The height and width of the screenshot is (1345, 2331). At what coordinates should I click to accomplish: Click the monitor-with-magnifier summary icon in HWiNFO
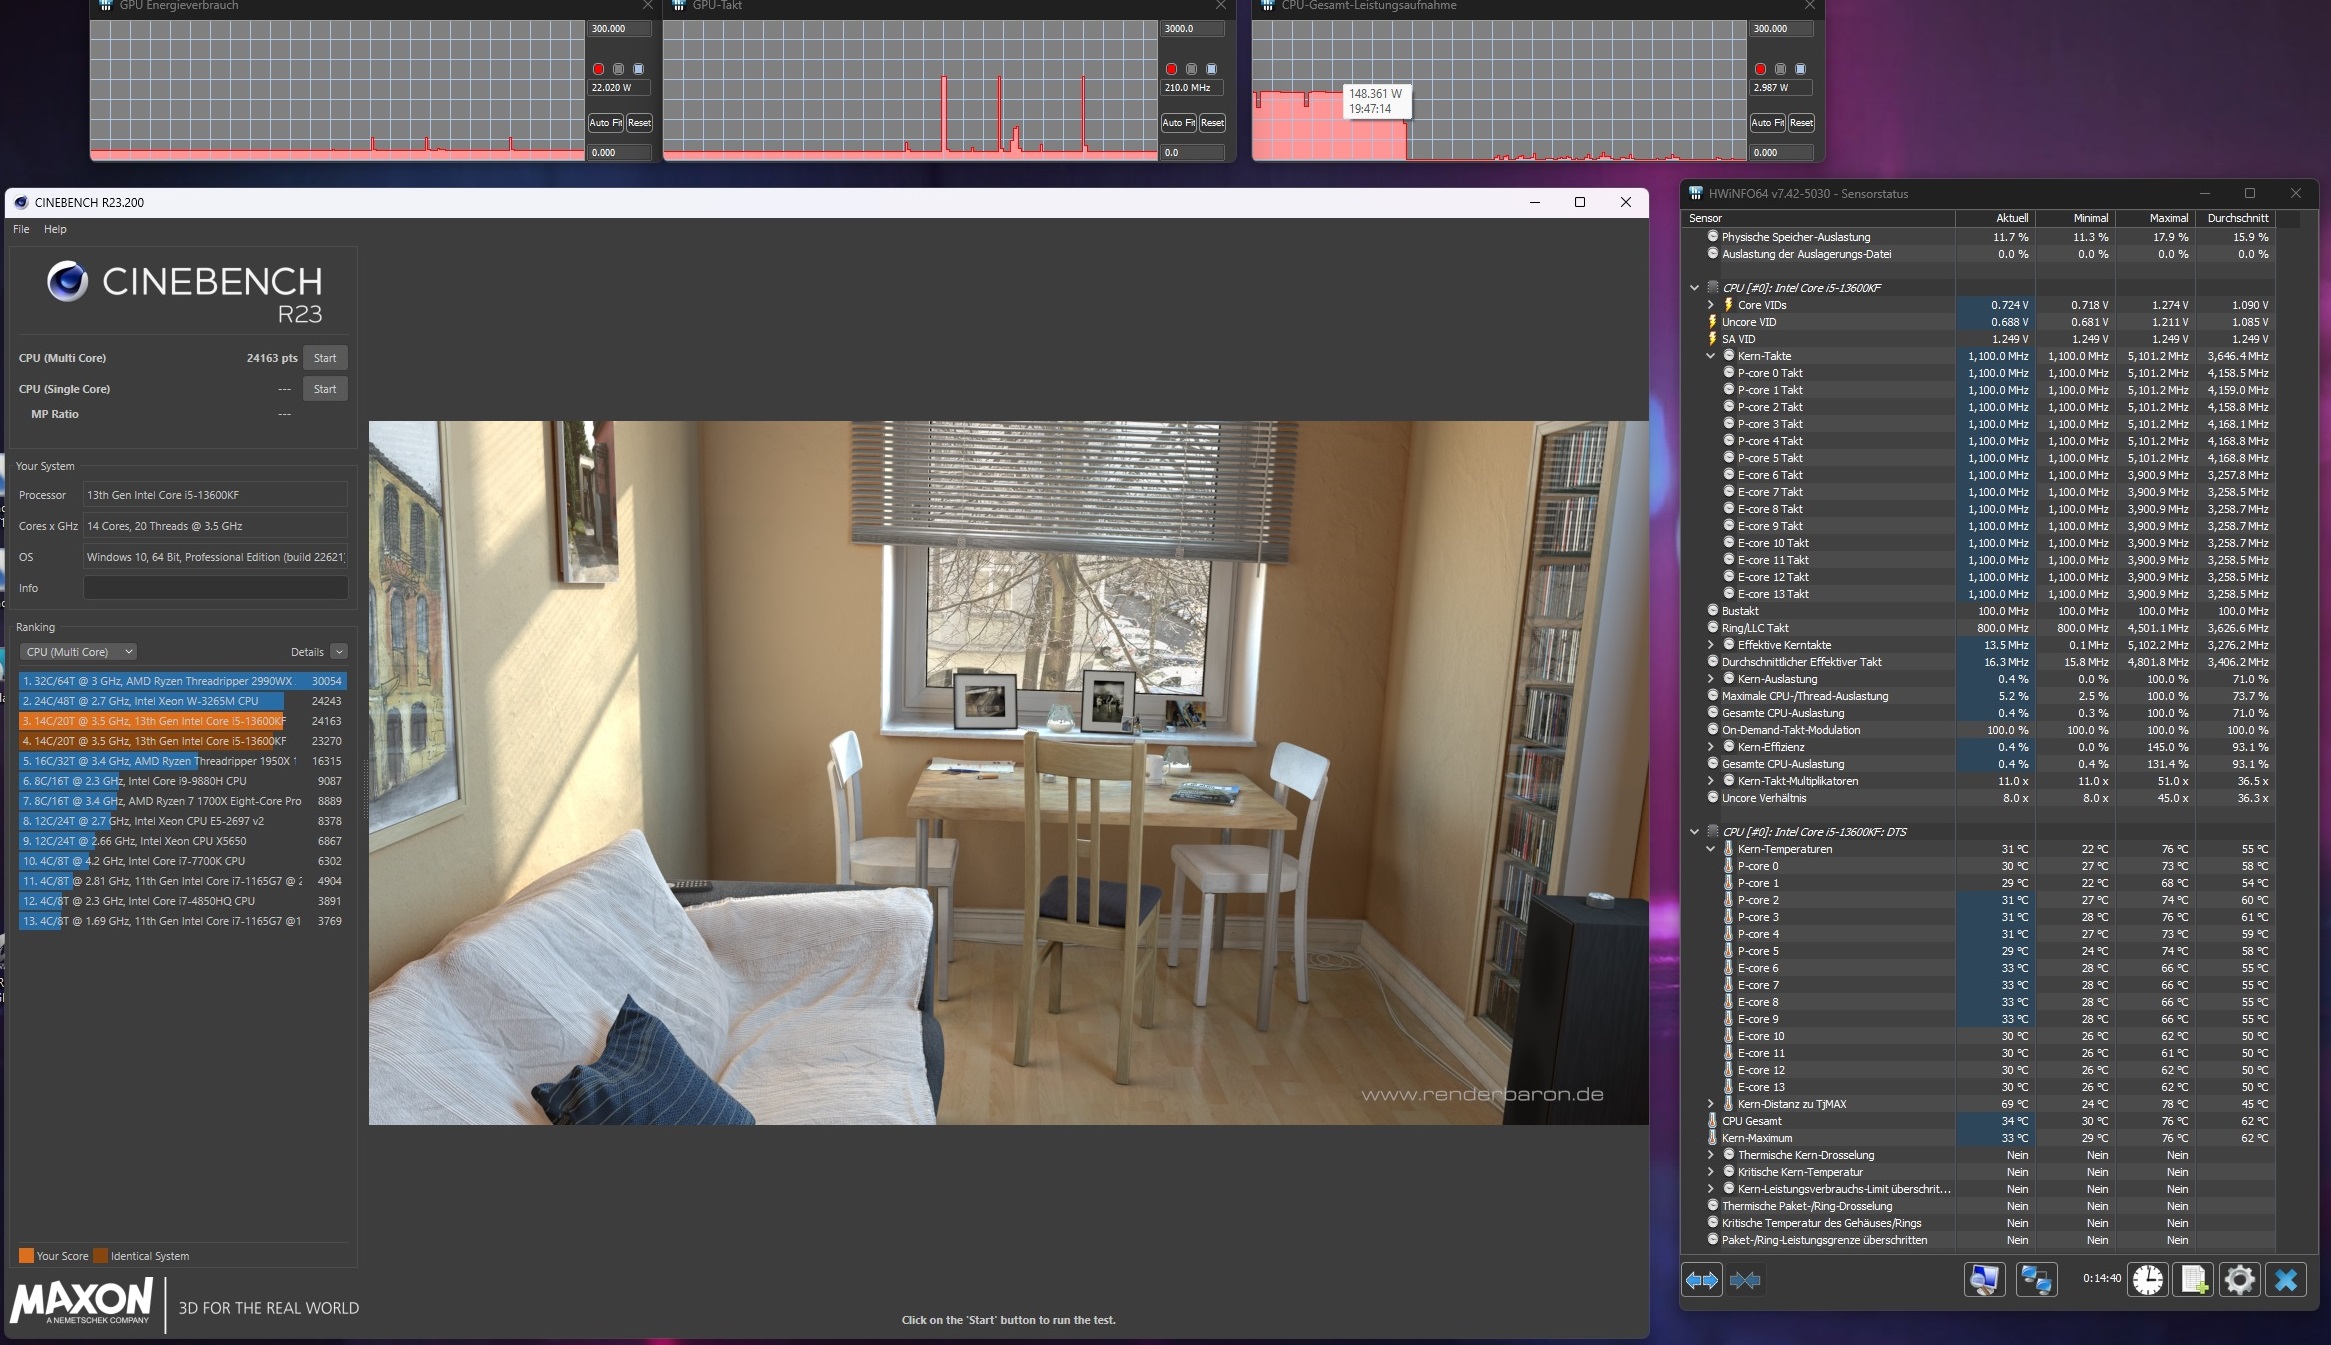1985,1280
